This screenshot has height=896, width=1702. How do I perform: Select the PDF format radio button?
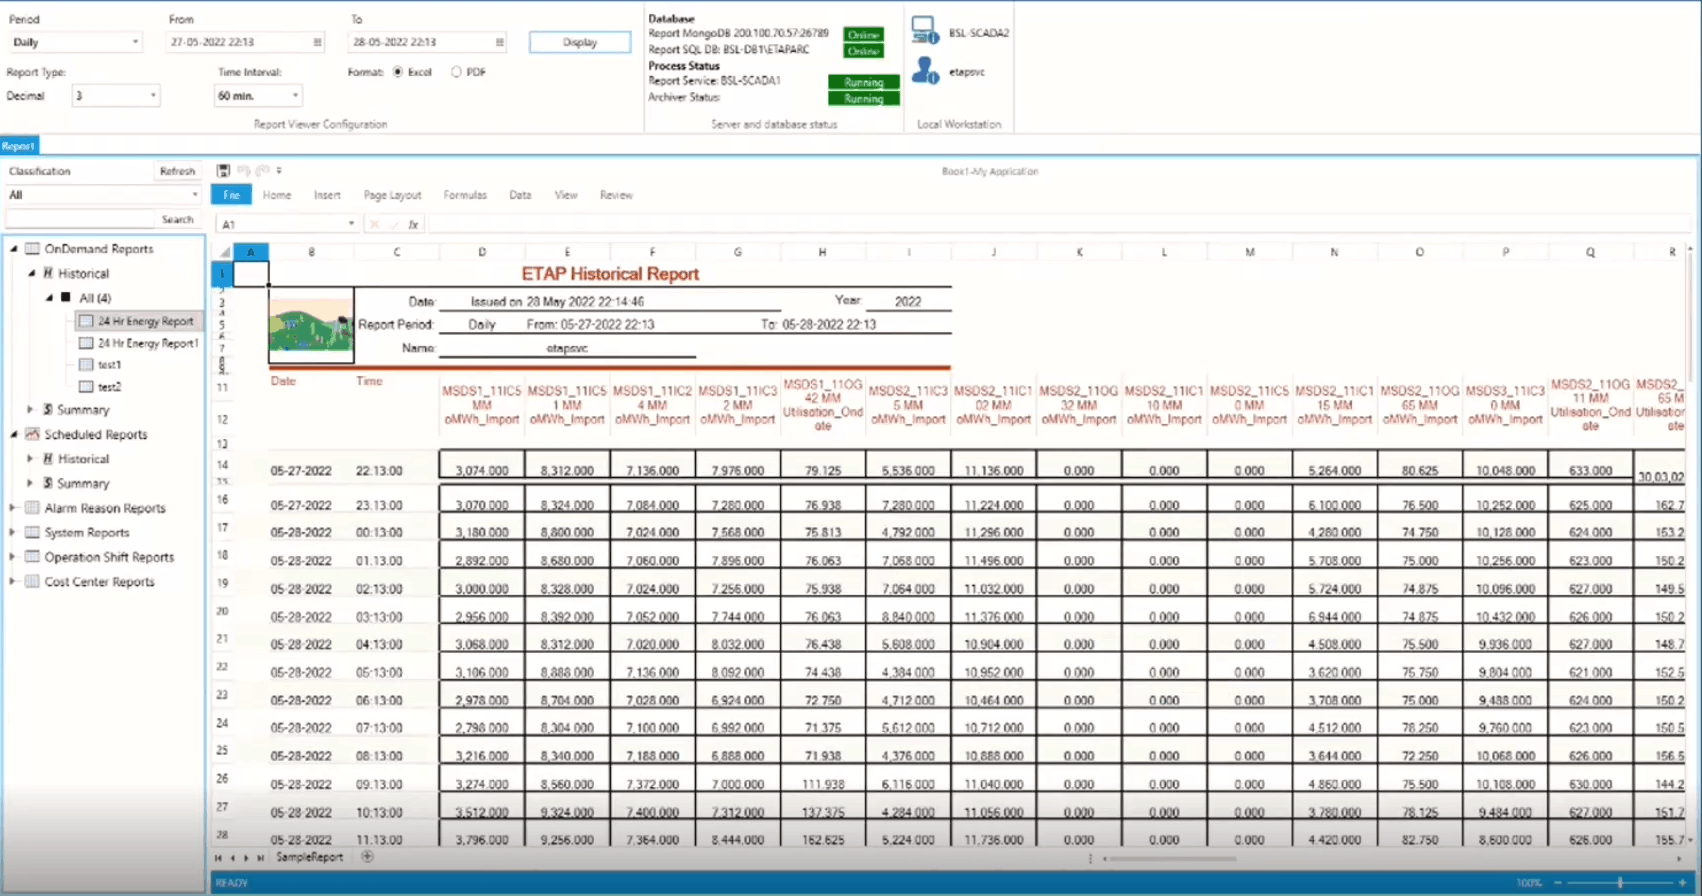[456, 72]
